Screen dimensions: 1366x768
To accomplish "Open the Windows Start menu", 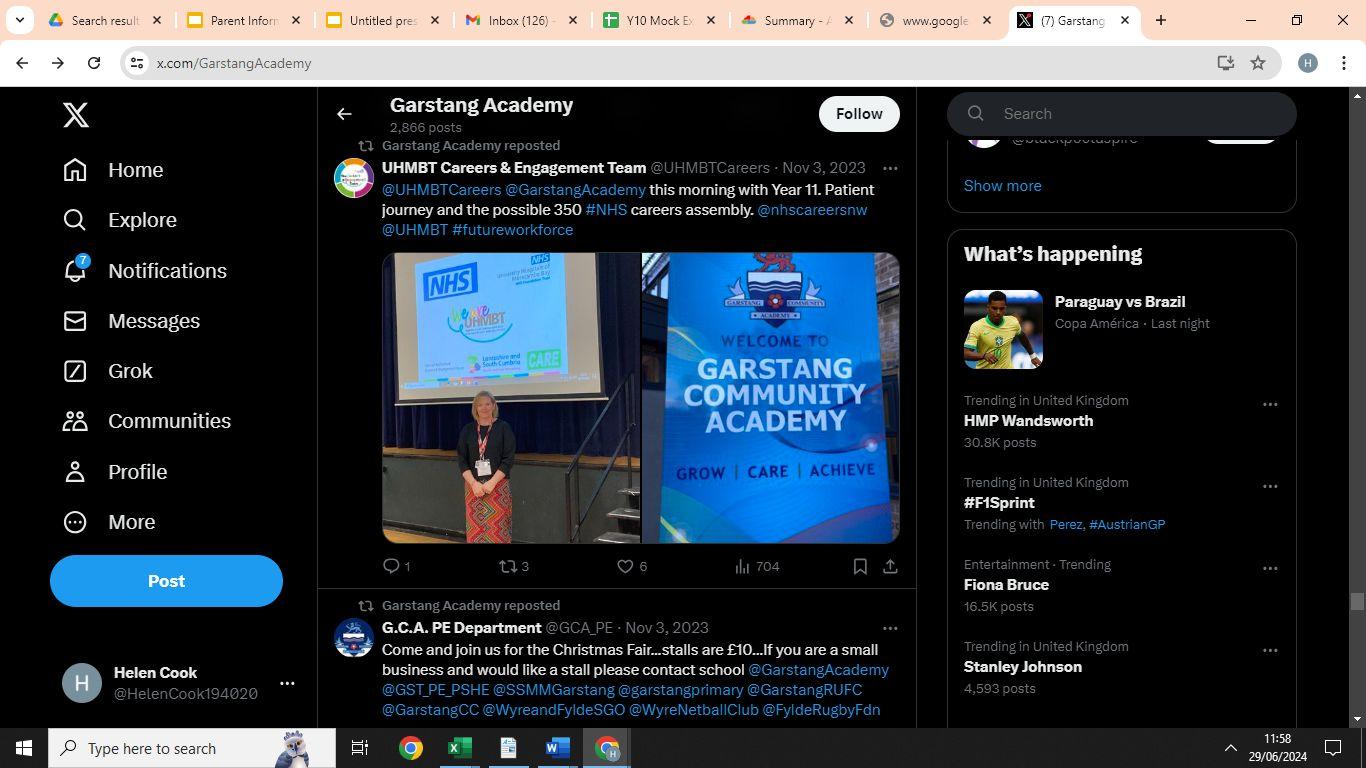I will tap(24, 748).
